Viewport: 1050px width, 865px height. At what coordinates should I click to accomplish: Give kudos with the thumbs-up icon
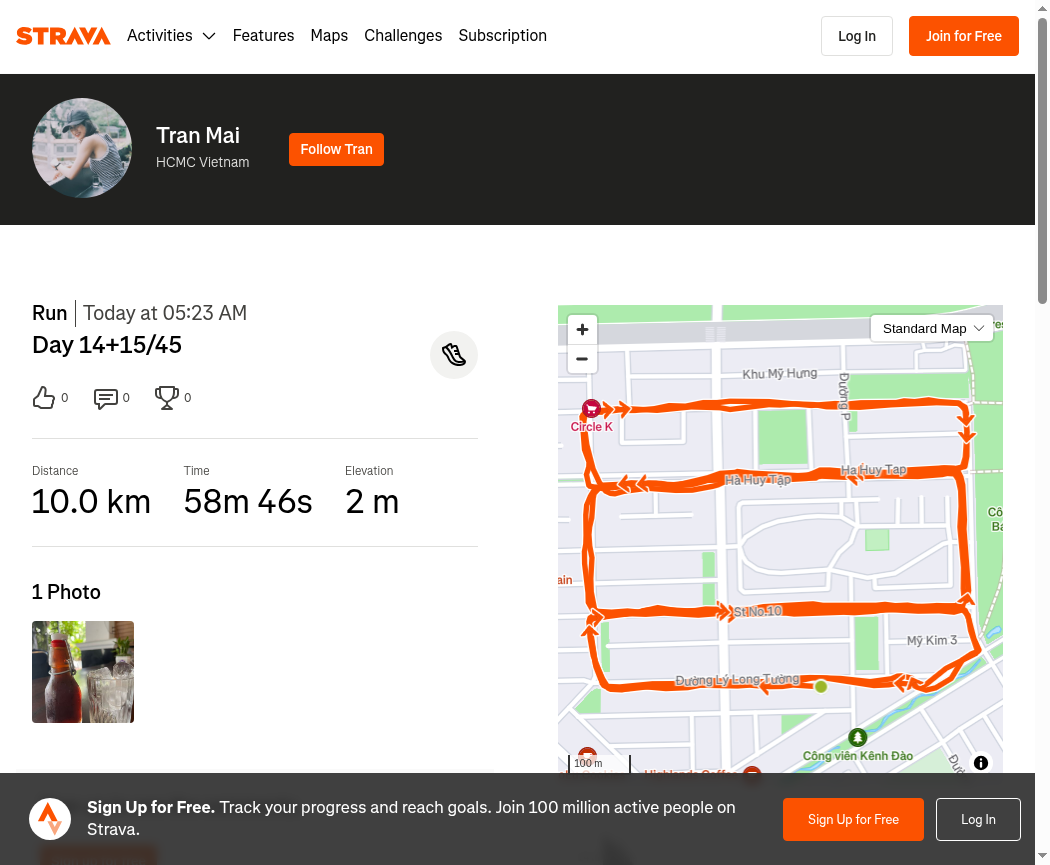(44, 398)
